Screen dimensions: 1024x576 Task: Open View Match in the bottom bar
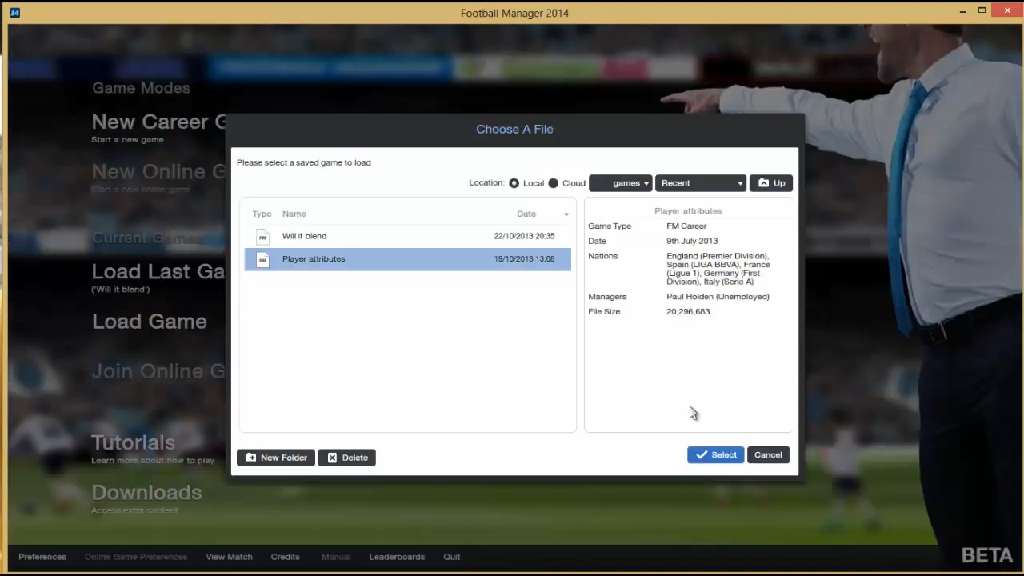click(x=229, y=557)
